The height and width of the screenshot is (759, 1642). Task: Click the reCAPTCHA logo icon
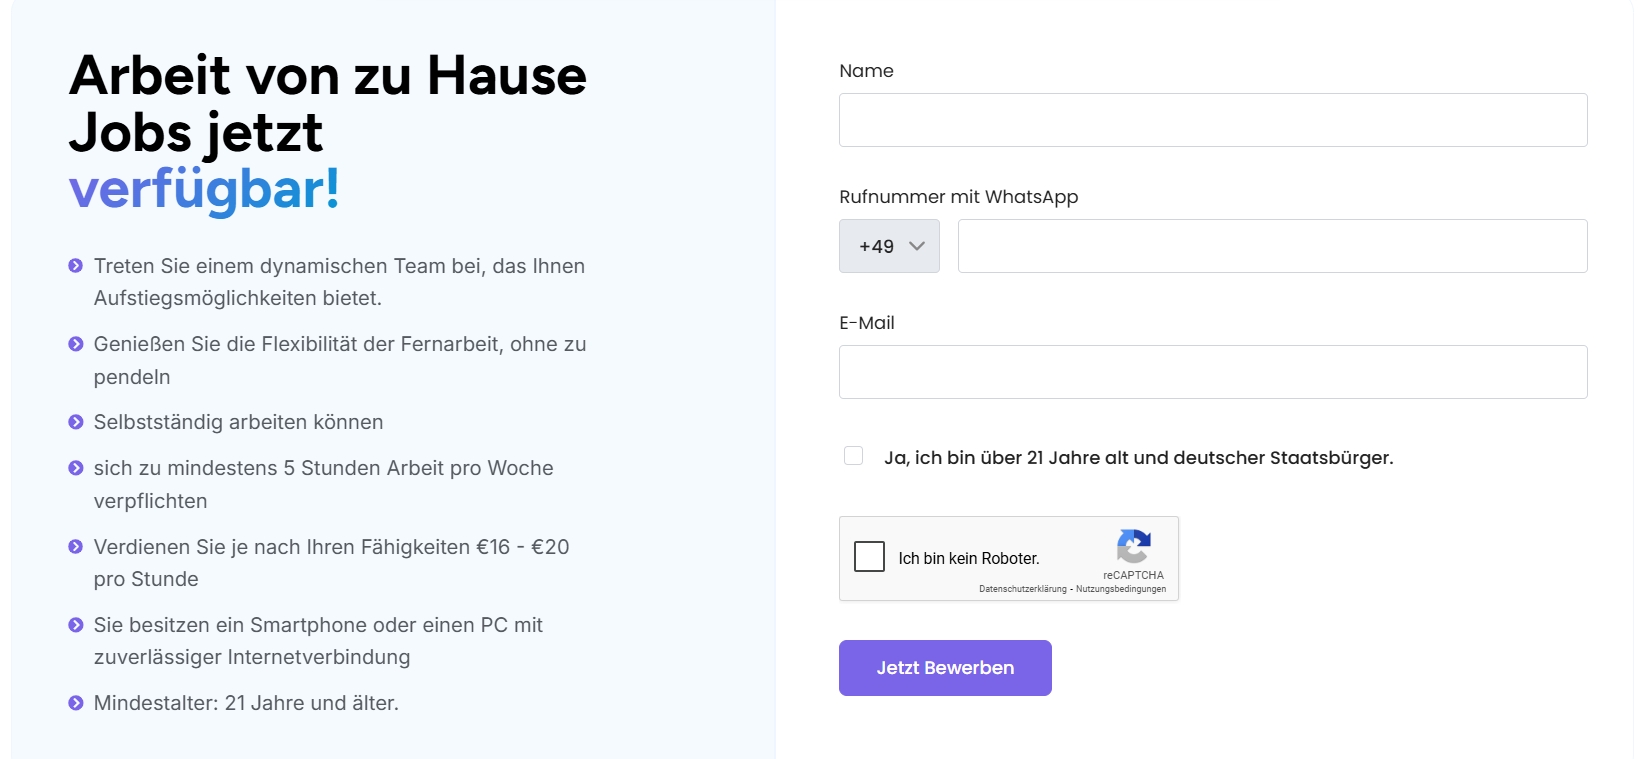(1133, 547)
